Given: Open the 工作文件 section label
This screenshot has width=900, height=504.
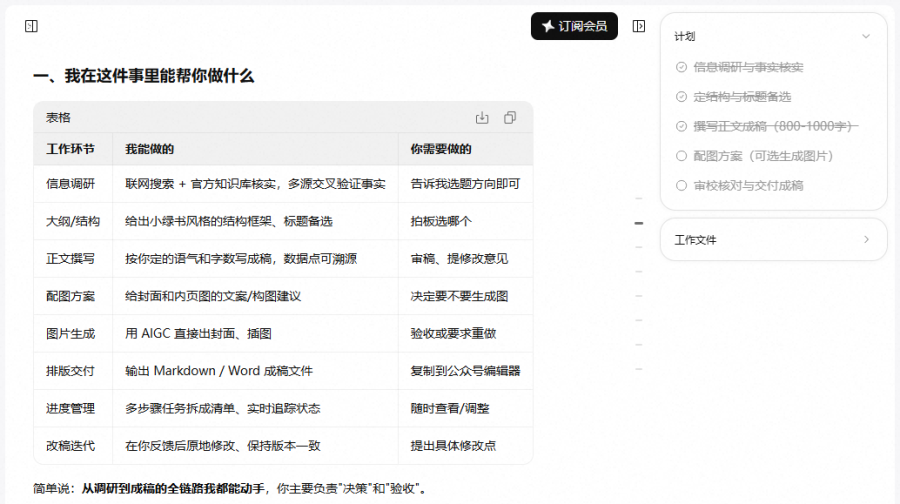Looking at the screenshot, I should point(695,239).
